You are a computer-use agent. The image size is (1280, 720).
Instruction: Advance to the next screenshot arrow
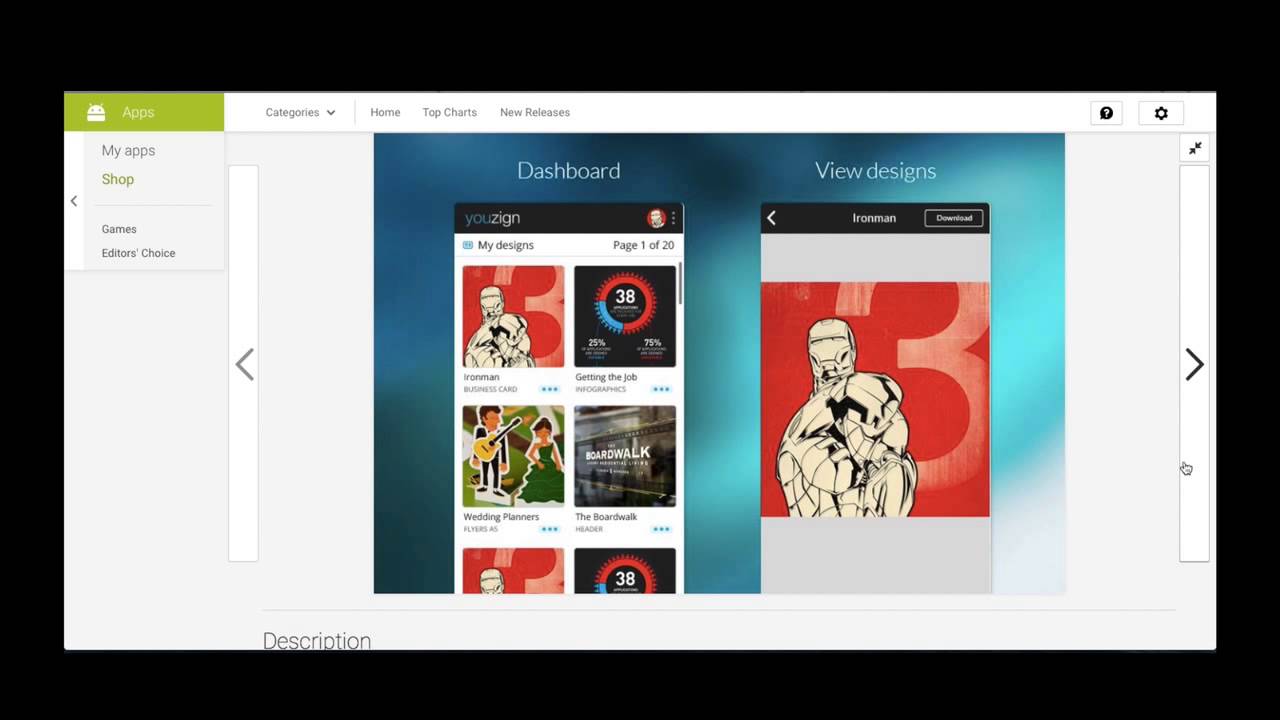click(x=1194, y=364)
